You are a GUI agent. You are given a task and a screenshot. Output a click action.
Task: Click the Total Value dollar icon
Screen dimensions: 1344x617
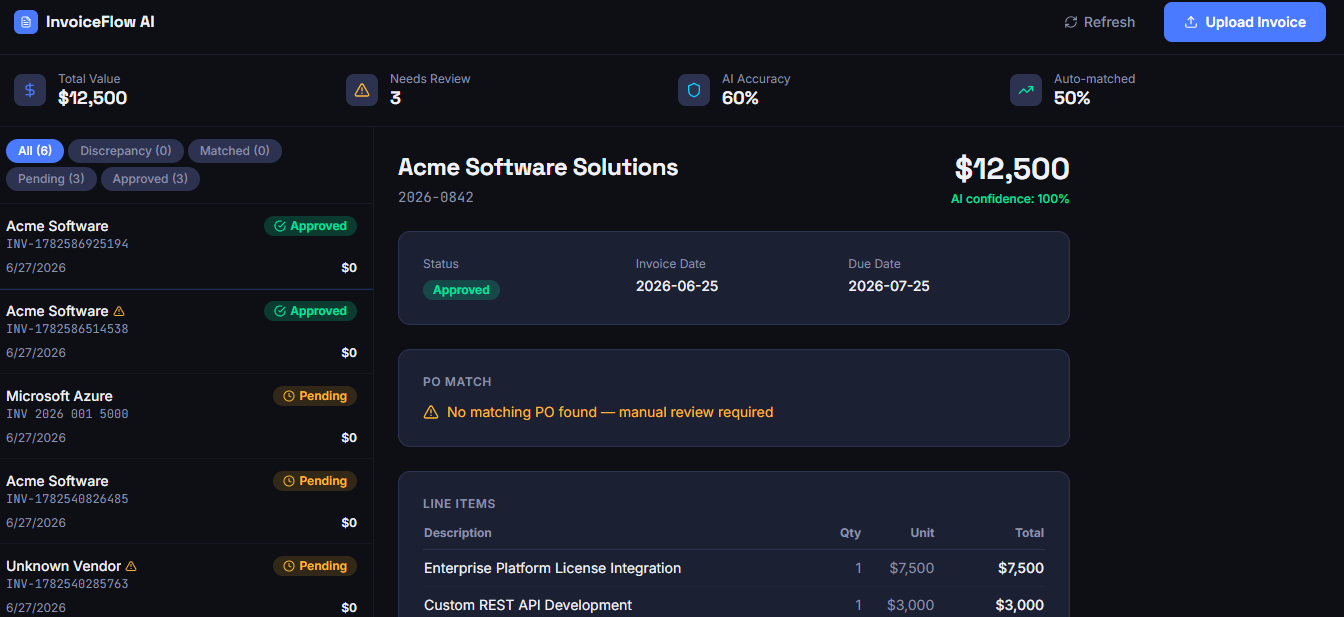pos(30,89)
